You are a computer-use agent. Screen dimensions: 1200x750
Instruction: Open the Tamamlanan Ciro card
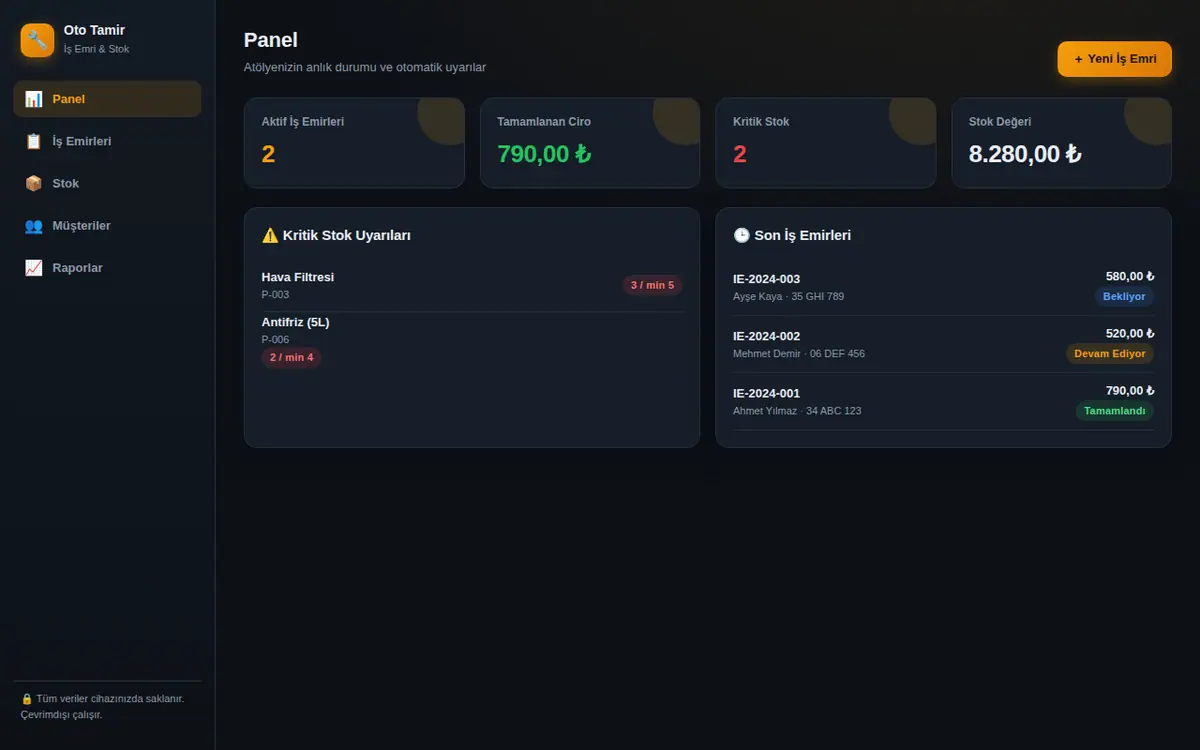tap(590, 143)
